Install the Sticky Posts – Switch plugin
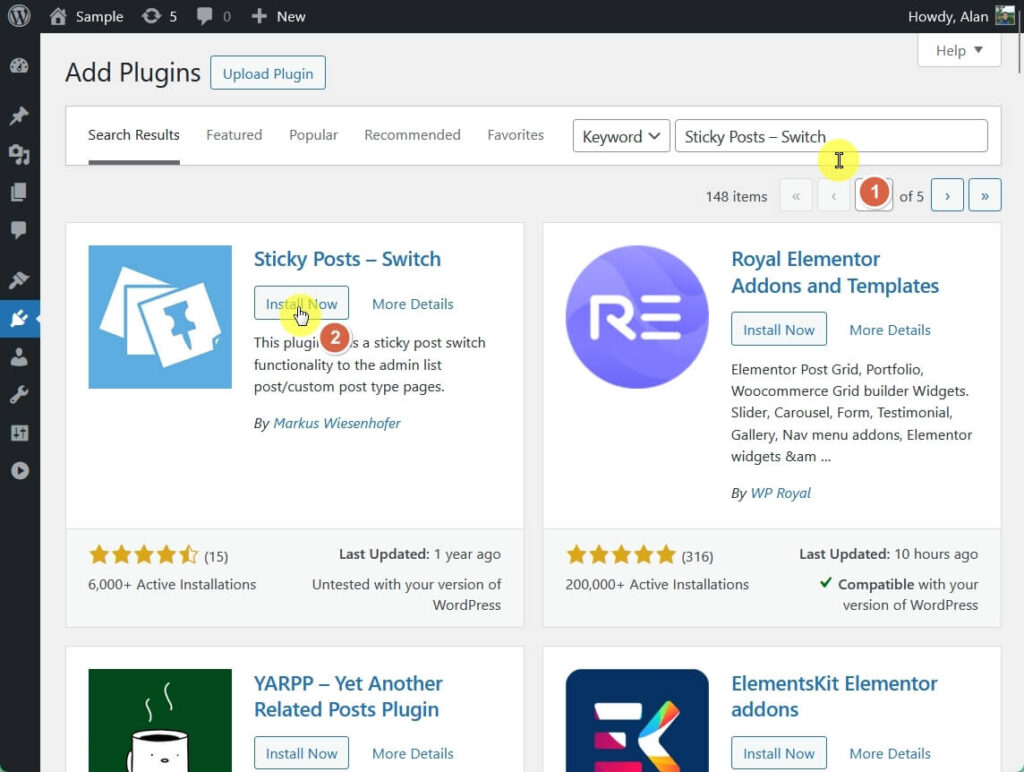The height and width of the screenshot is (772, 1024). (301, 303)
